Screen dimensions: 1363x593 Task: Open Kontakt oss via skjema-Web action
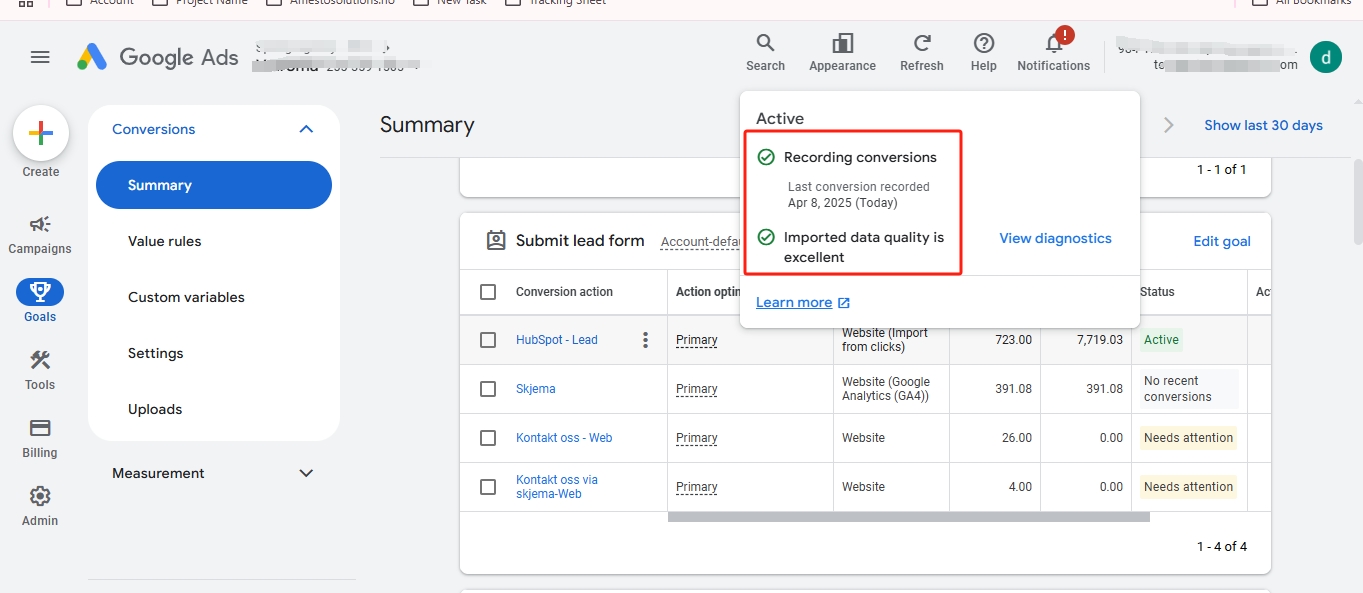[557, 487]
